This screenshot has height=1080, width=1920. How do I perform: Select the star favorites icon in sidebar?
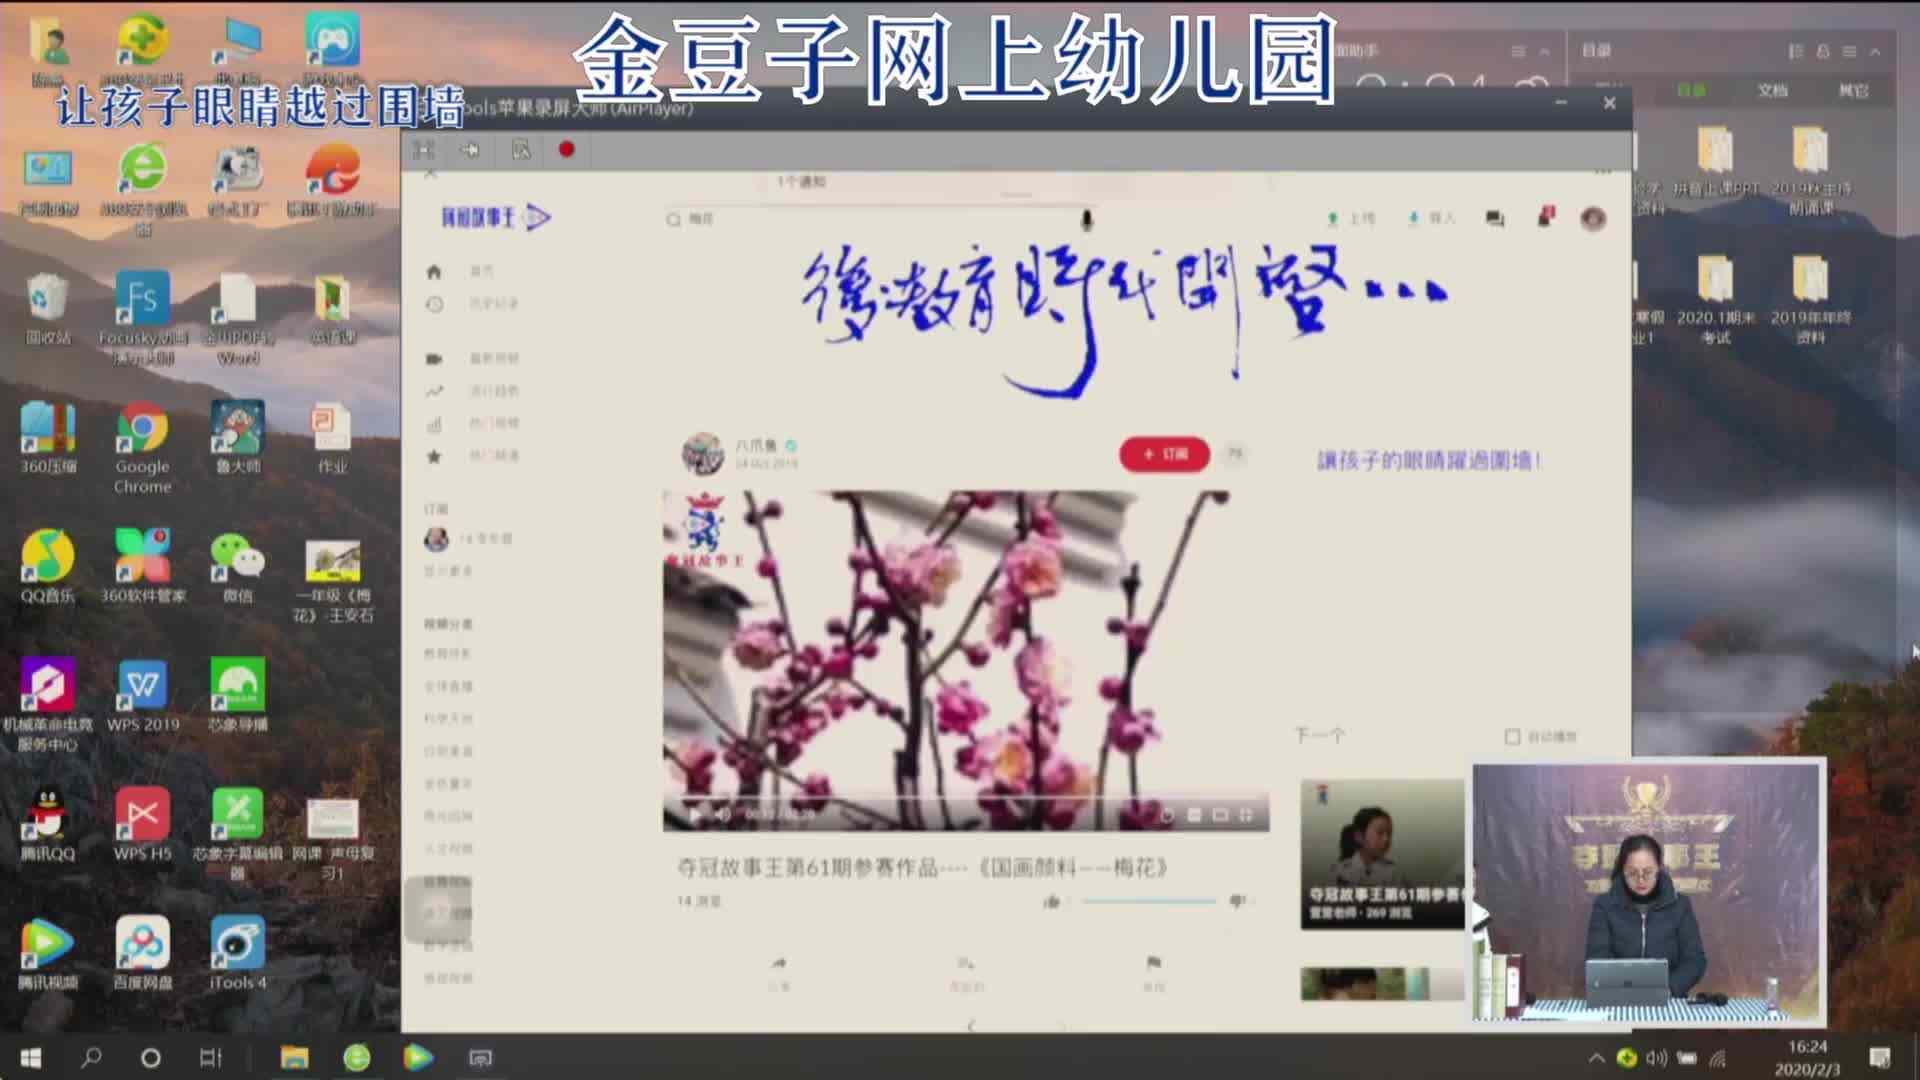(433, 456)
